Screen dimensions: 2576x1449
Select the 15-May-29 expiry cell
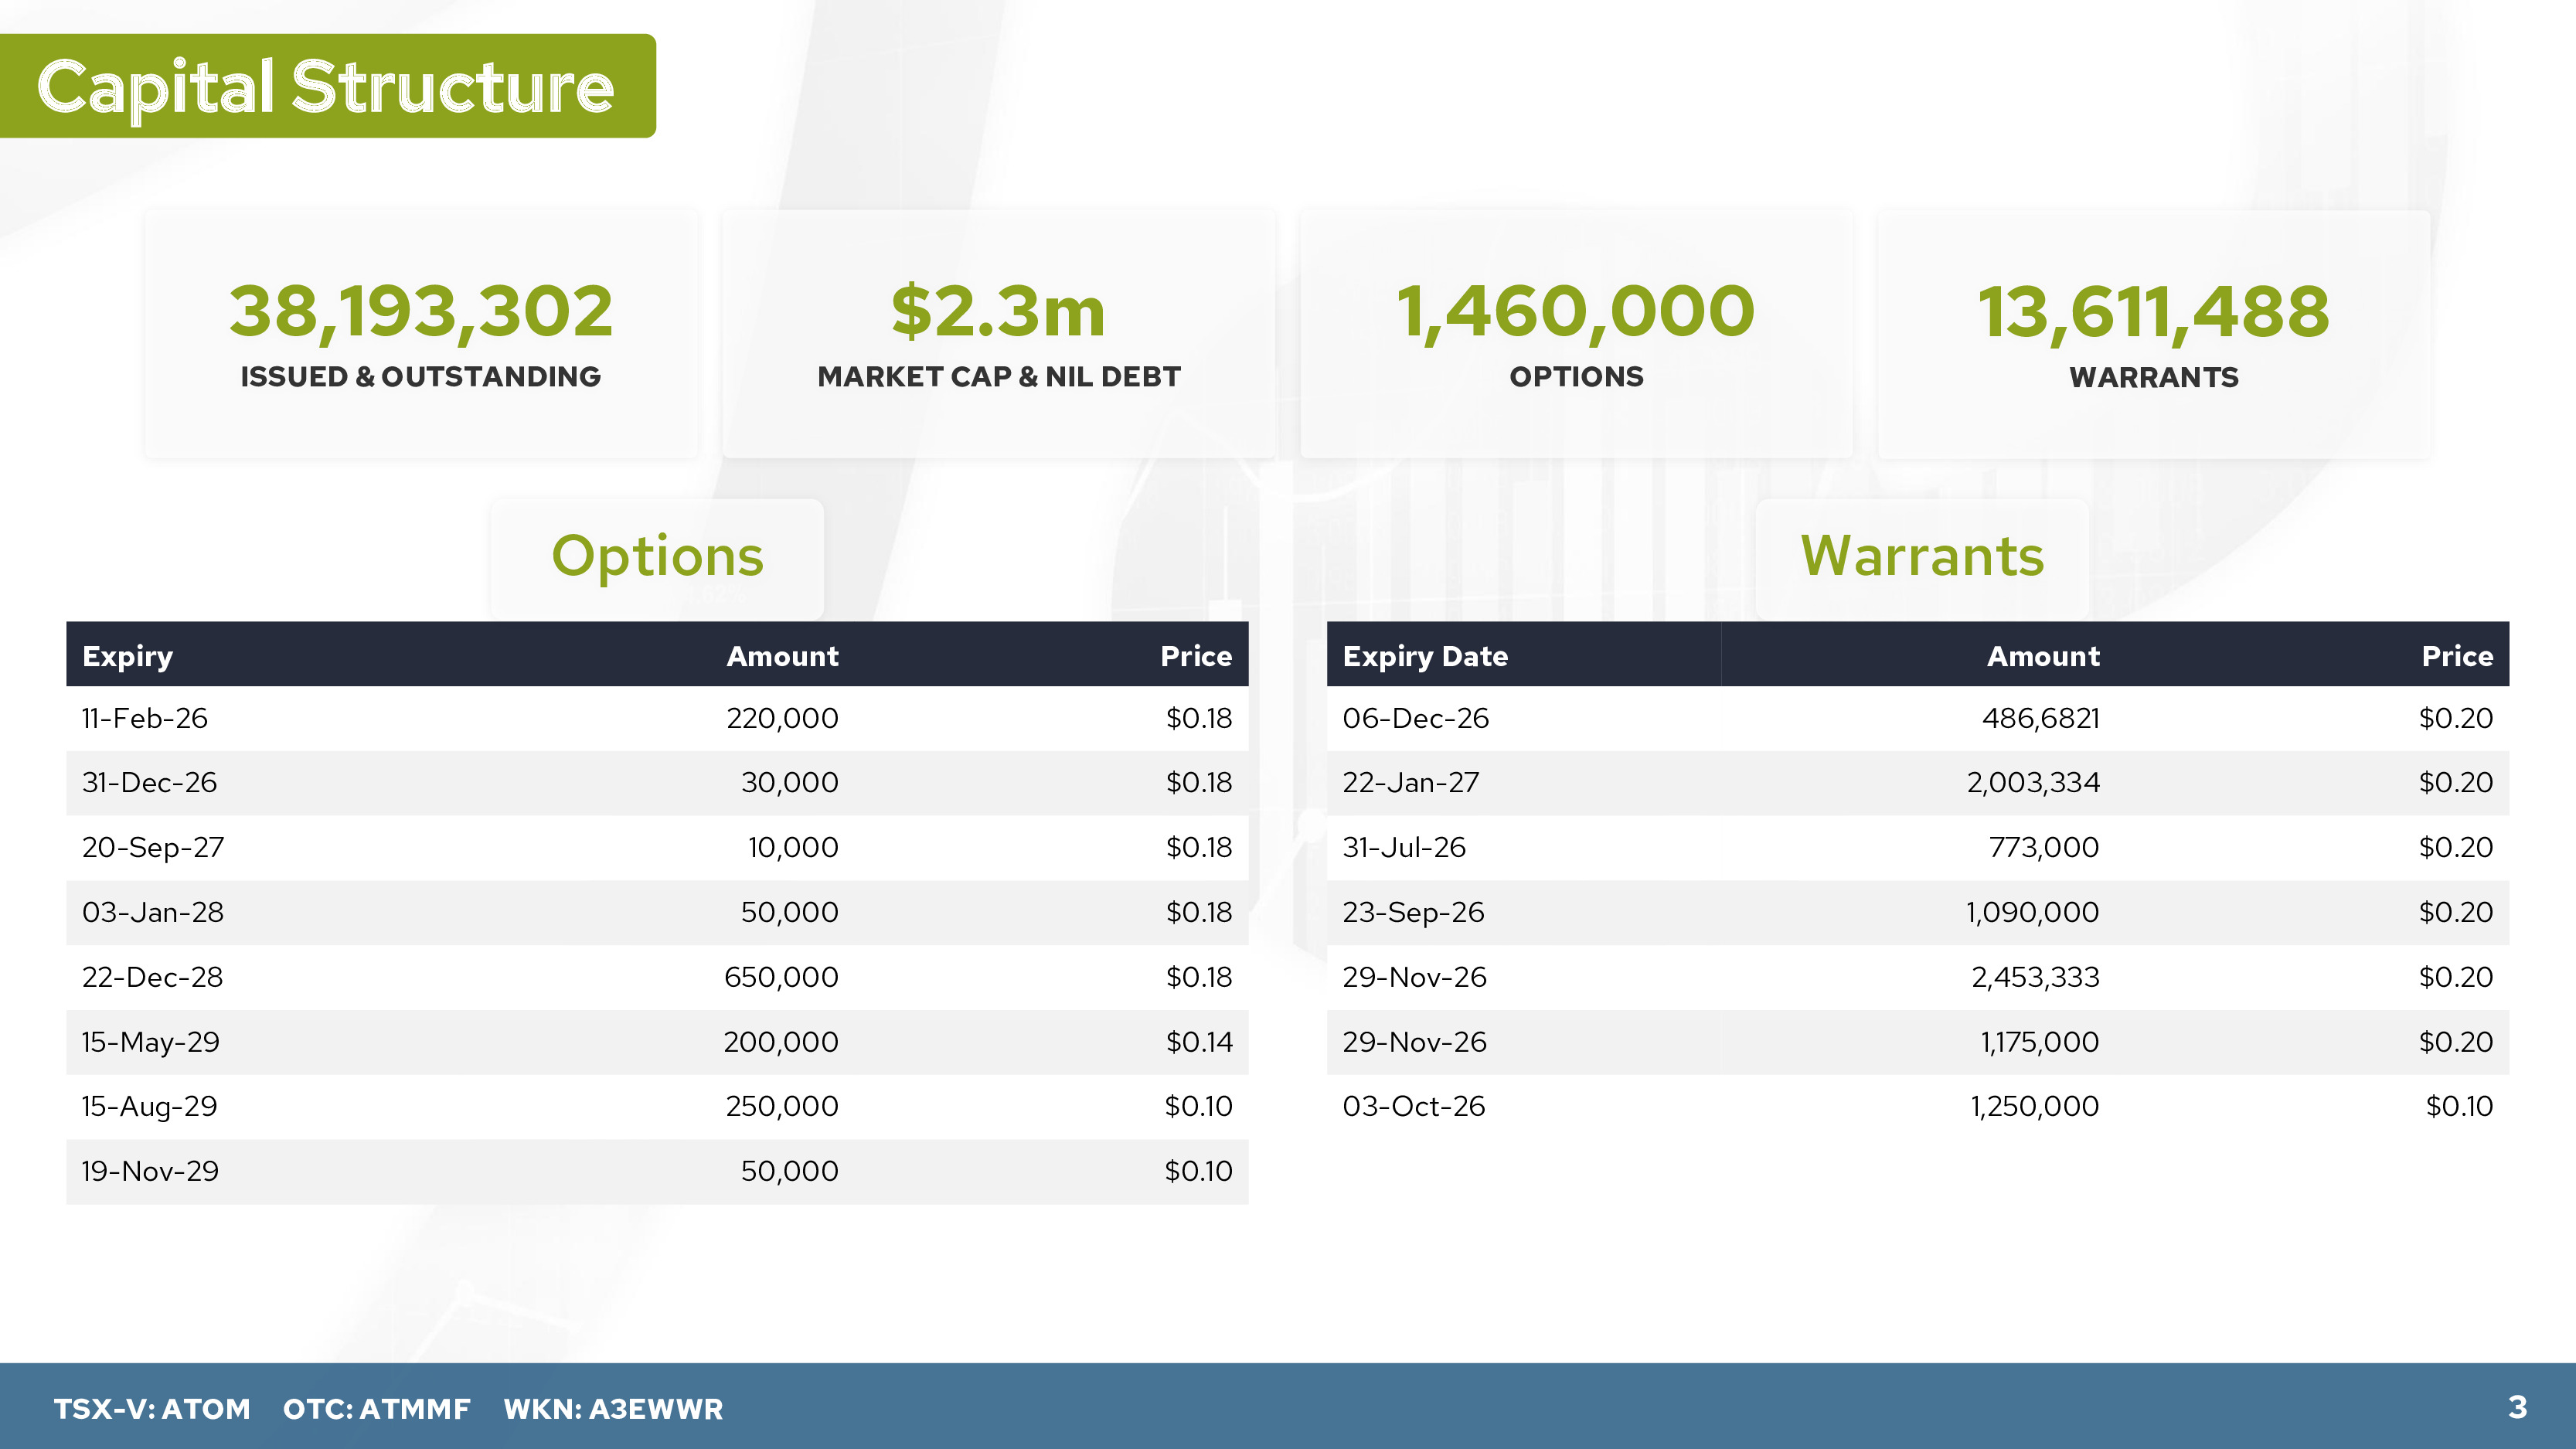(x=150, y=1042)
